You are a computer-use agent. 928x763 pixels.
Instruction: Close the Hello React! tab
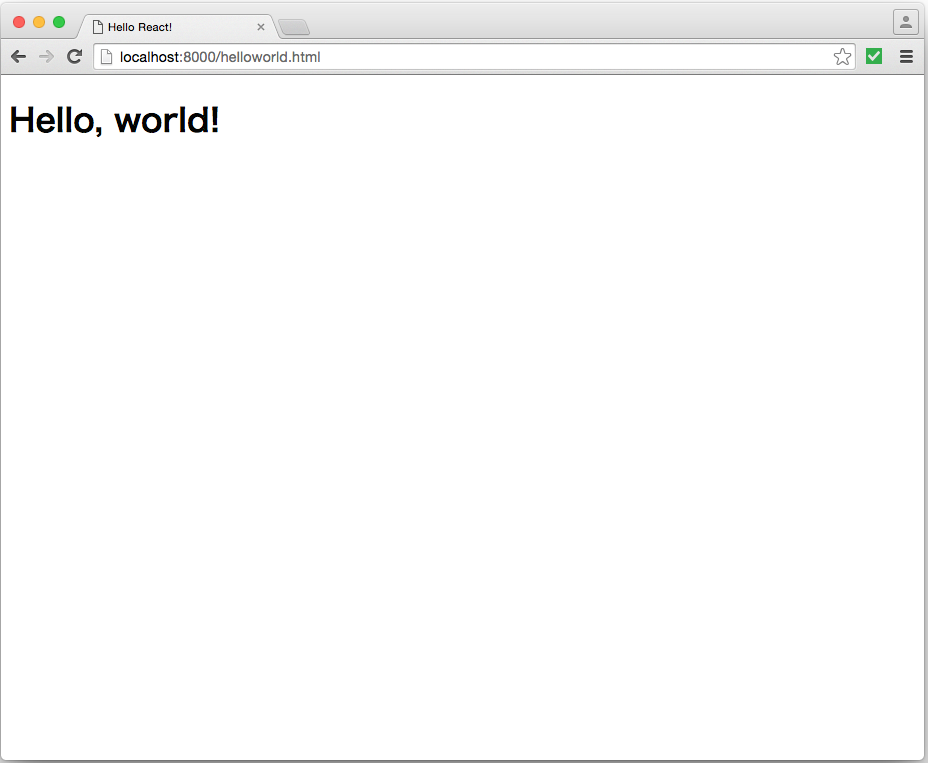pyautogui.click(x=260, y=27)
